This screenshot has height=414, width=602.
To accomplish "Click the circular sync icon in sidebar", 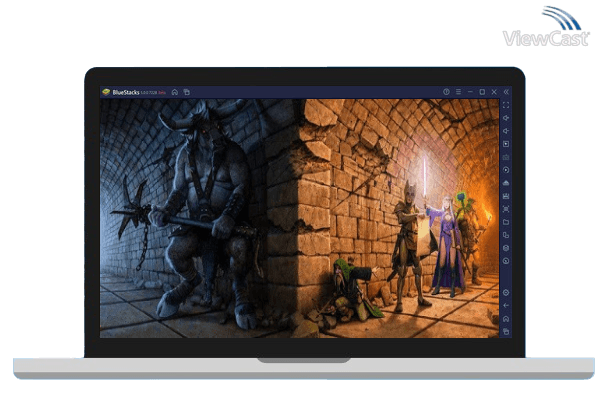I will (506, 261).
